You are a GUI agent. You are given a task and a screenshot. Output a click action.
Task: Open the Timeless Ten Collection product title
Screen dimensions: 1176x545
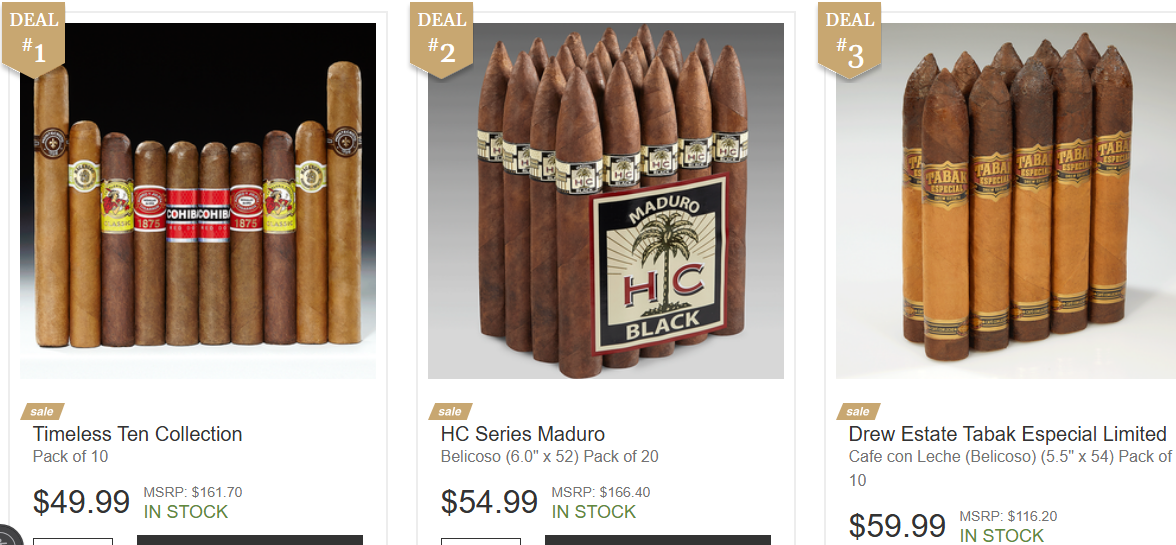click(x=137, y=434)
